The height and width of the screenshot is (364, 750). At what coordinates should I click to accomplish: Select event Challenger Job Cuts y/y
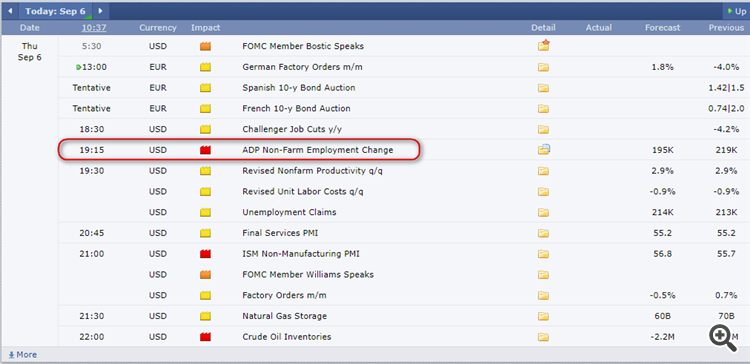[x=292, y=129]
